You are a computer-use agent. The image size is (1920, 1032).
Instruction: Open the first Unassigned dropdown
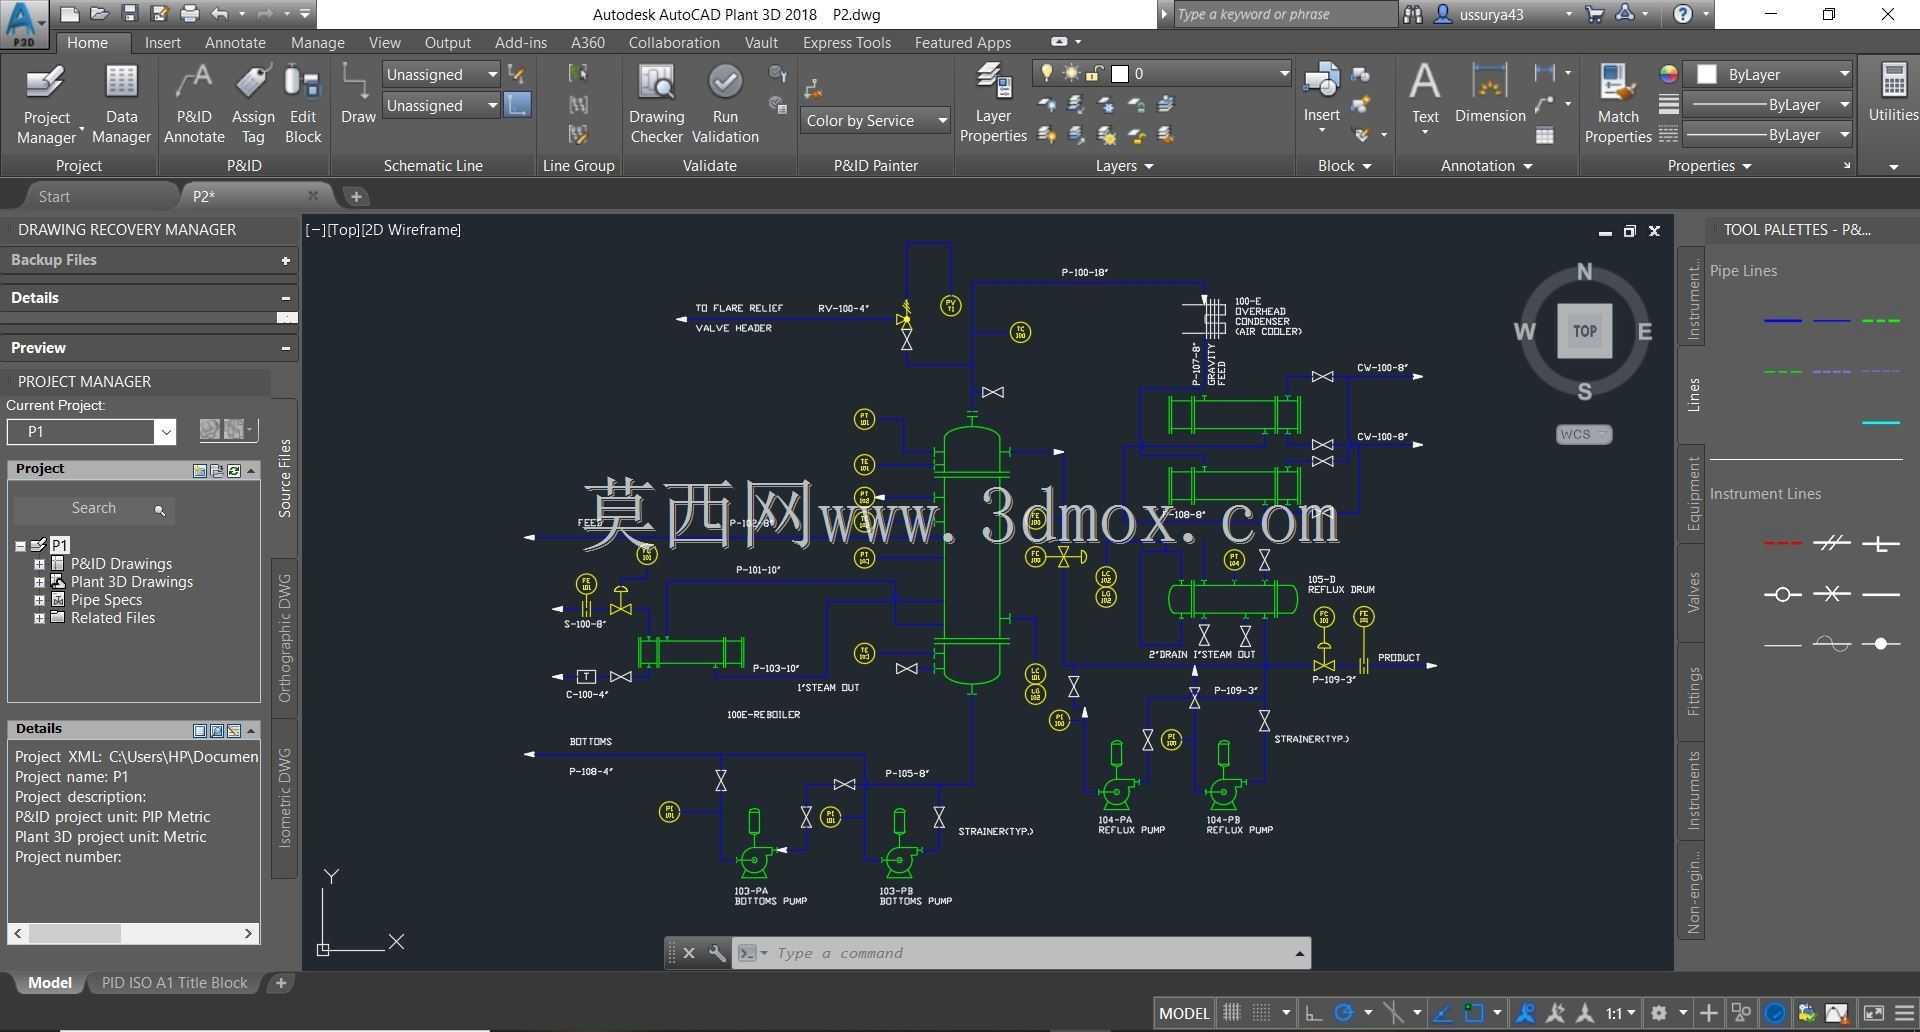pos(441,74)
